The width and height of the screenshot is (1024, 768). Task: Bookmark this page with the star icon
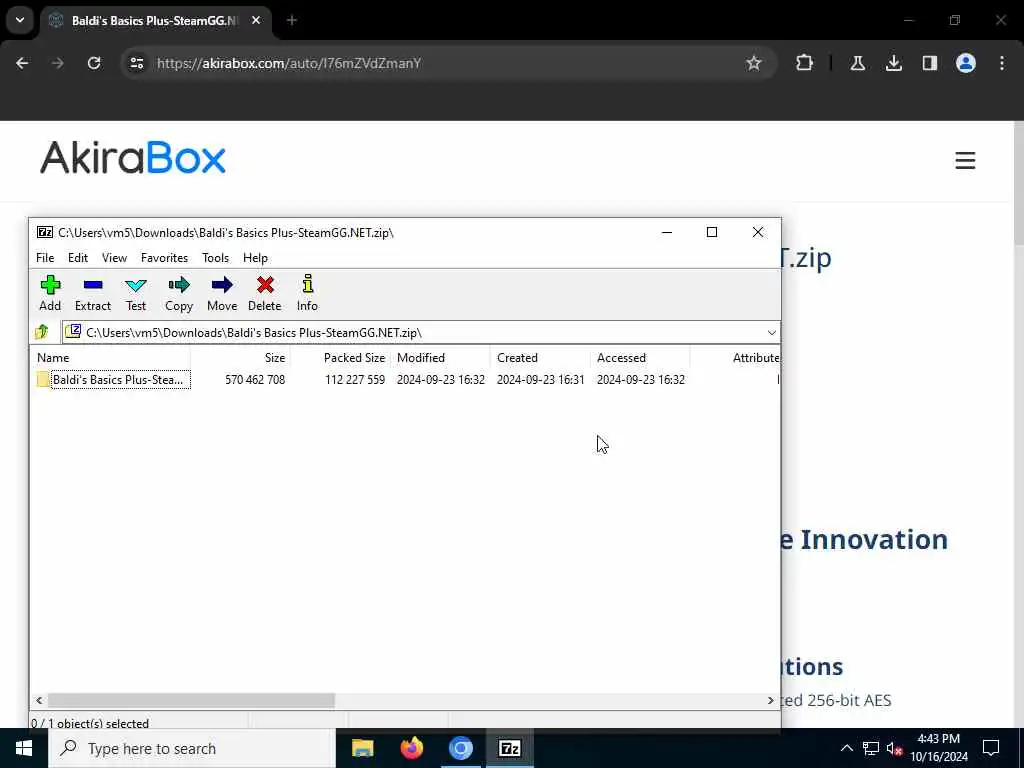tap(754, 63)
